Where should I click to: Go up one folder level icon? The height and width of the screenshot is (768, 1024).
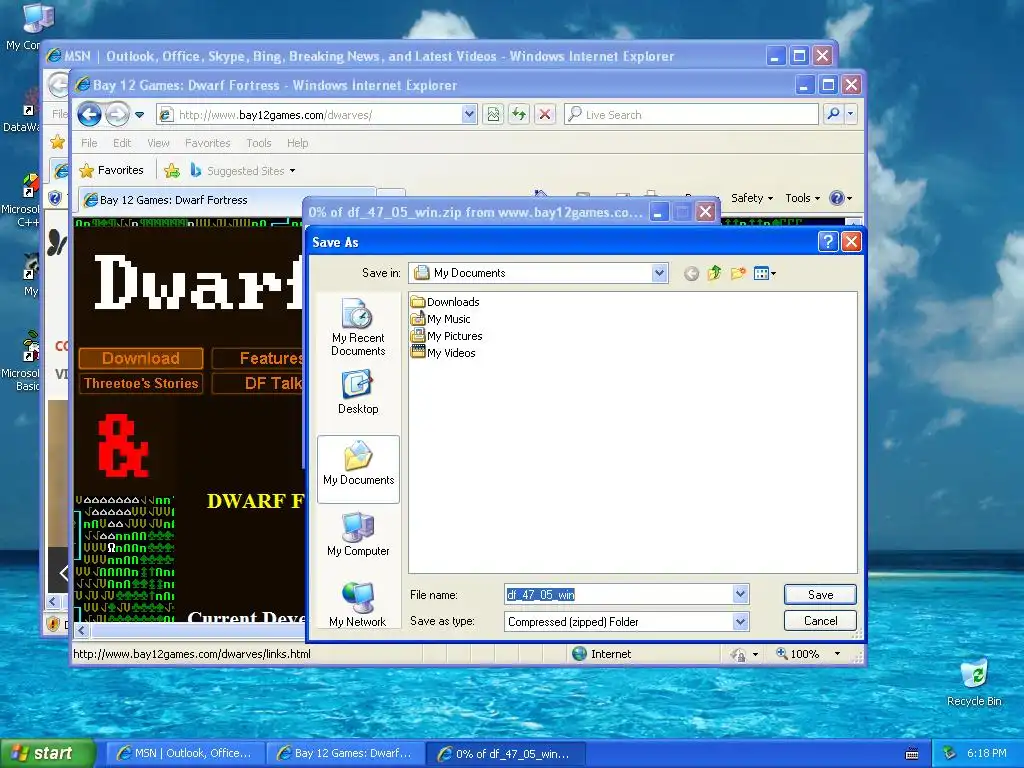point(714,273)
